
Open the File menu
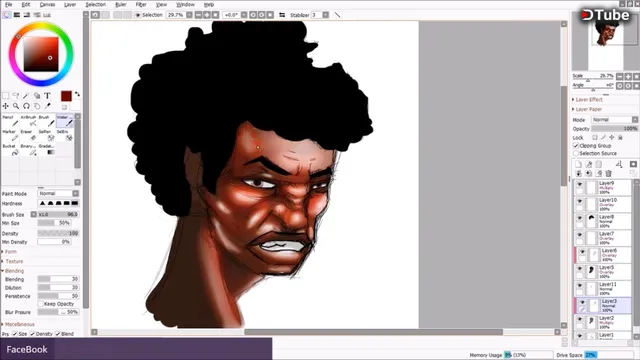point(8,4)
